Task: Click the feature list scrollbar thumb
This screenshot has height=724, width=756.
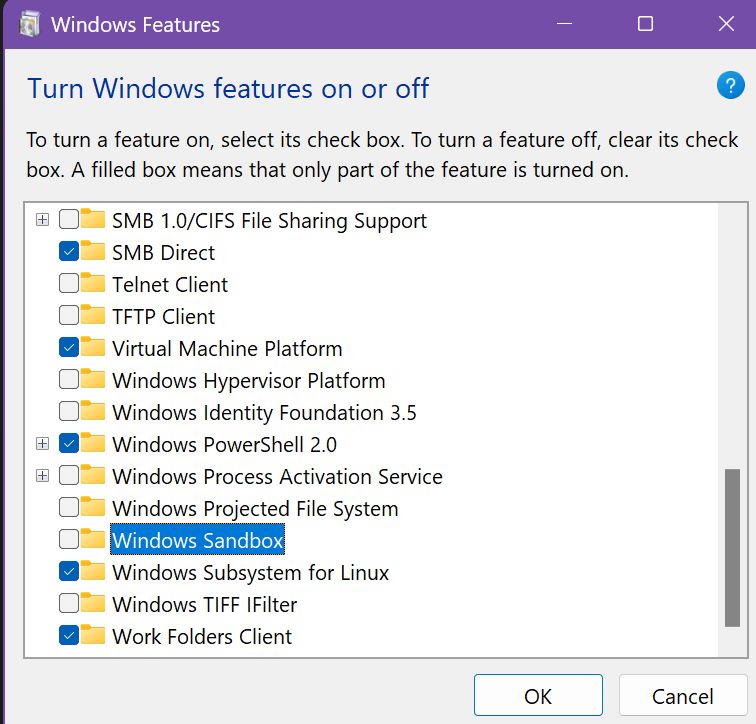Action: click(x=732, y=548)
